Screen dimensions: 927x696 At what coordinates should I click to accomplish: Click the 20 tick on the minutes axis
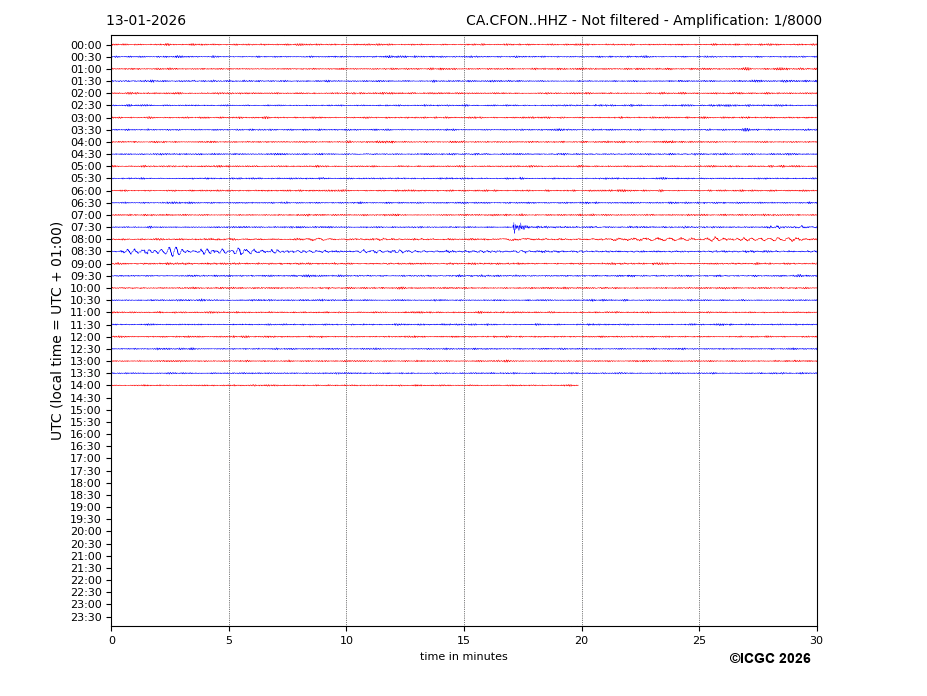(581, 640)
